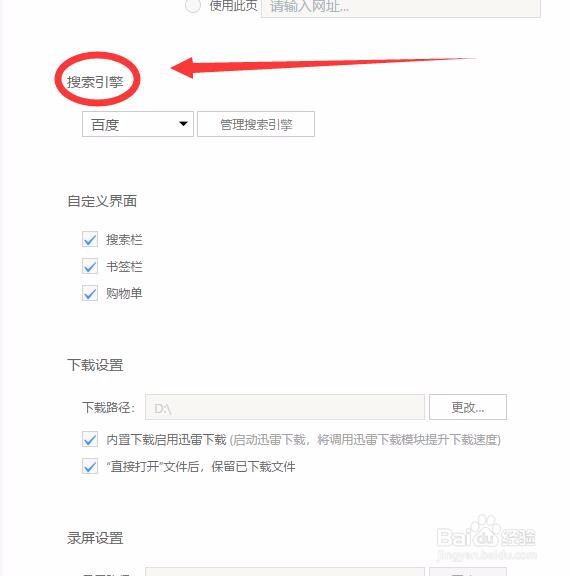
Task: Click the 管理搜索引擎 button
Action: (x=256, y=124)
